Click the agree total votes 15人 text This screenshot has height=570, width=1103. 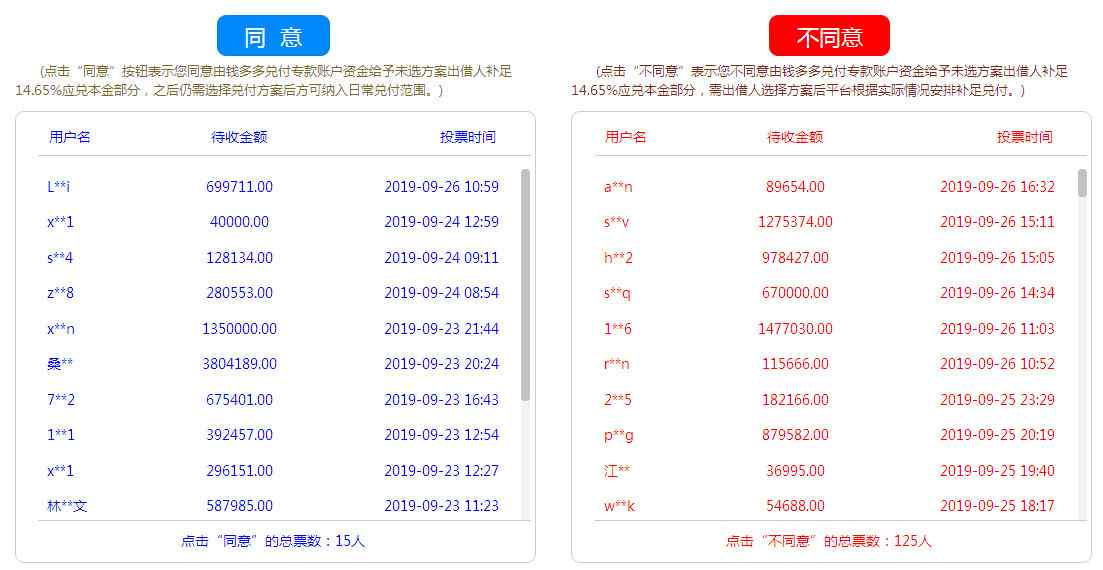tap(273, 541)
